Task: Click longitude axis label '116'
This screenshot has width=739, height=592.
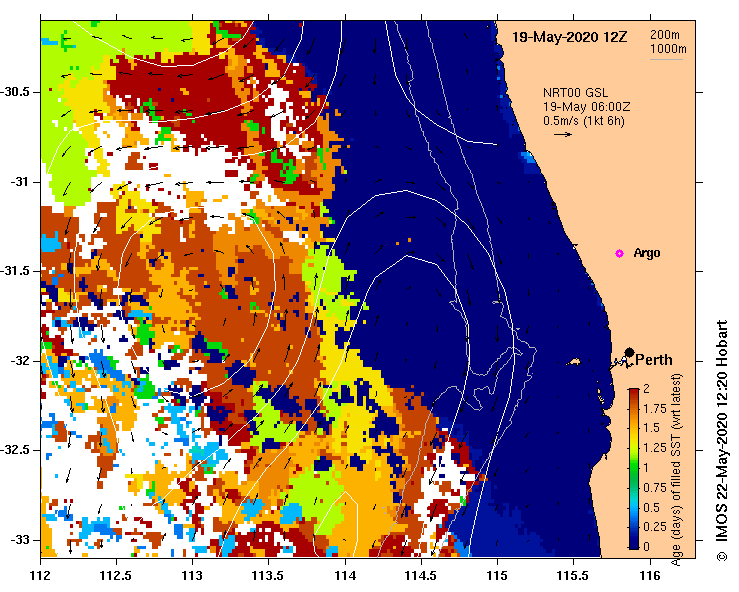Action: pos(650,576)
